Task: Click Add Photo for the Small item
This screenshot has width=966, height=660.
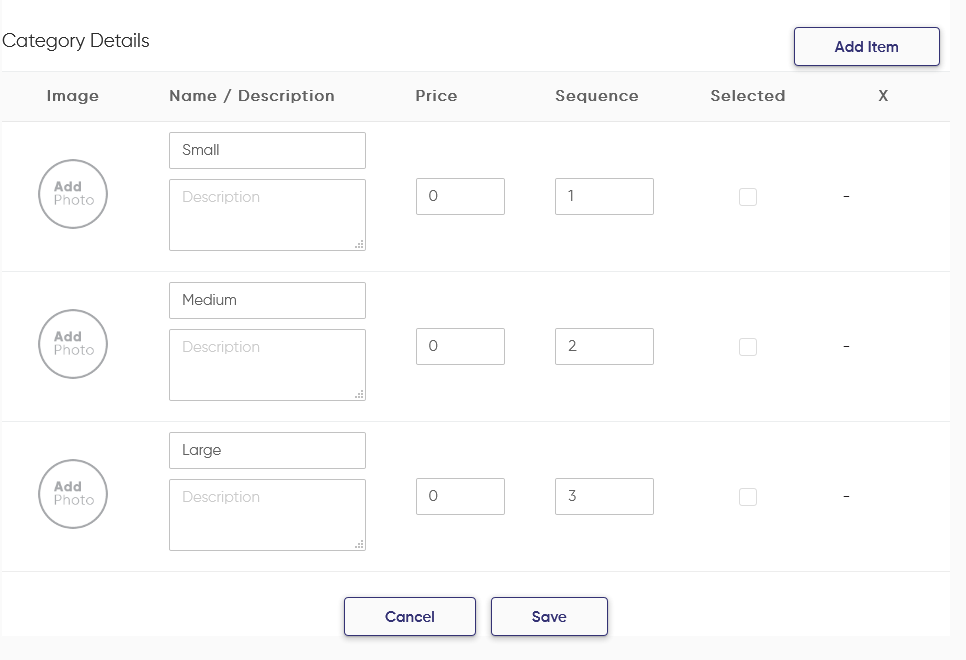Action: (72, 194)
